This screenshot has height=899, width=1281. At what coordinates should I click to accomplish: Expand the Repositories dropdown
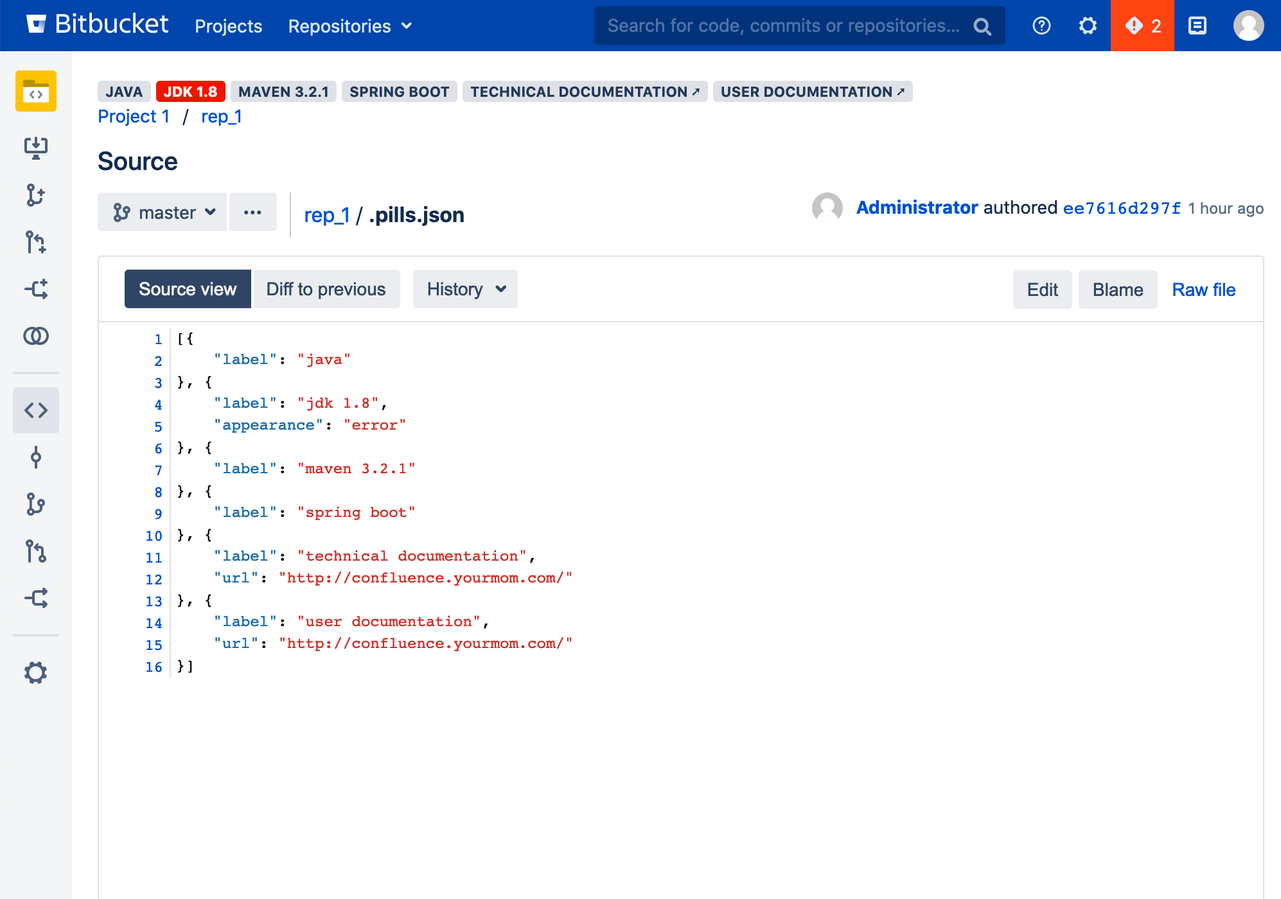[350, 26]
